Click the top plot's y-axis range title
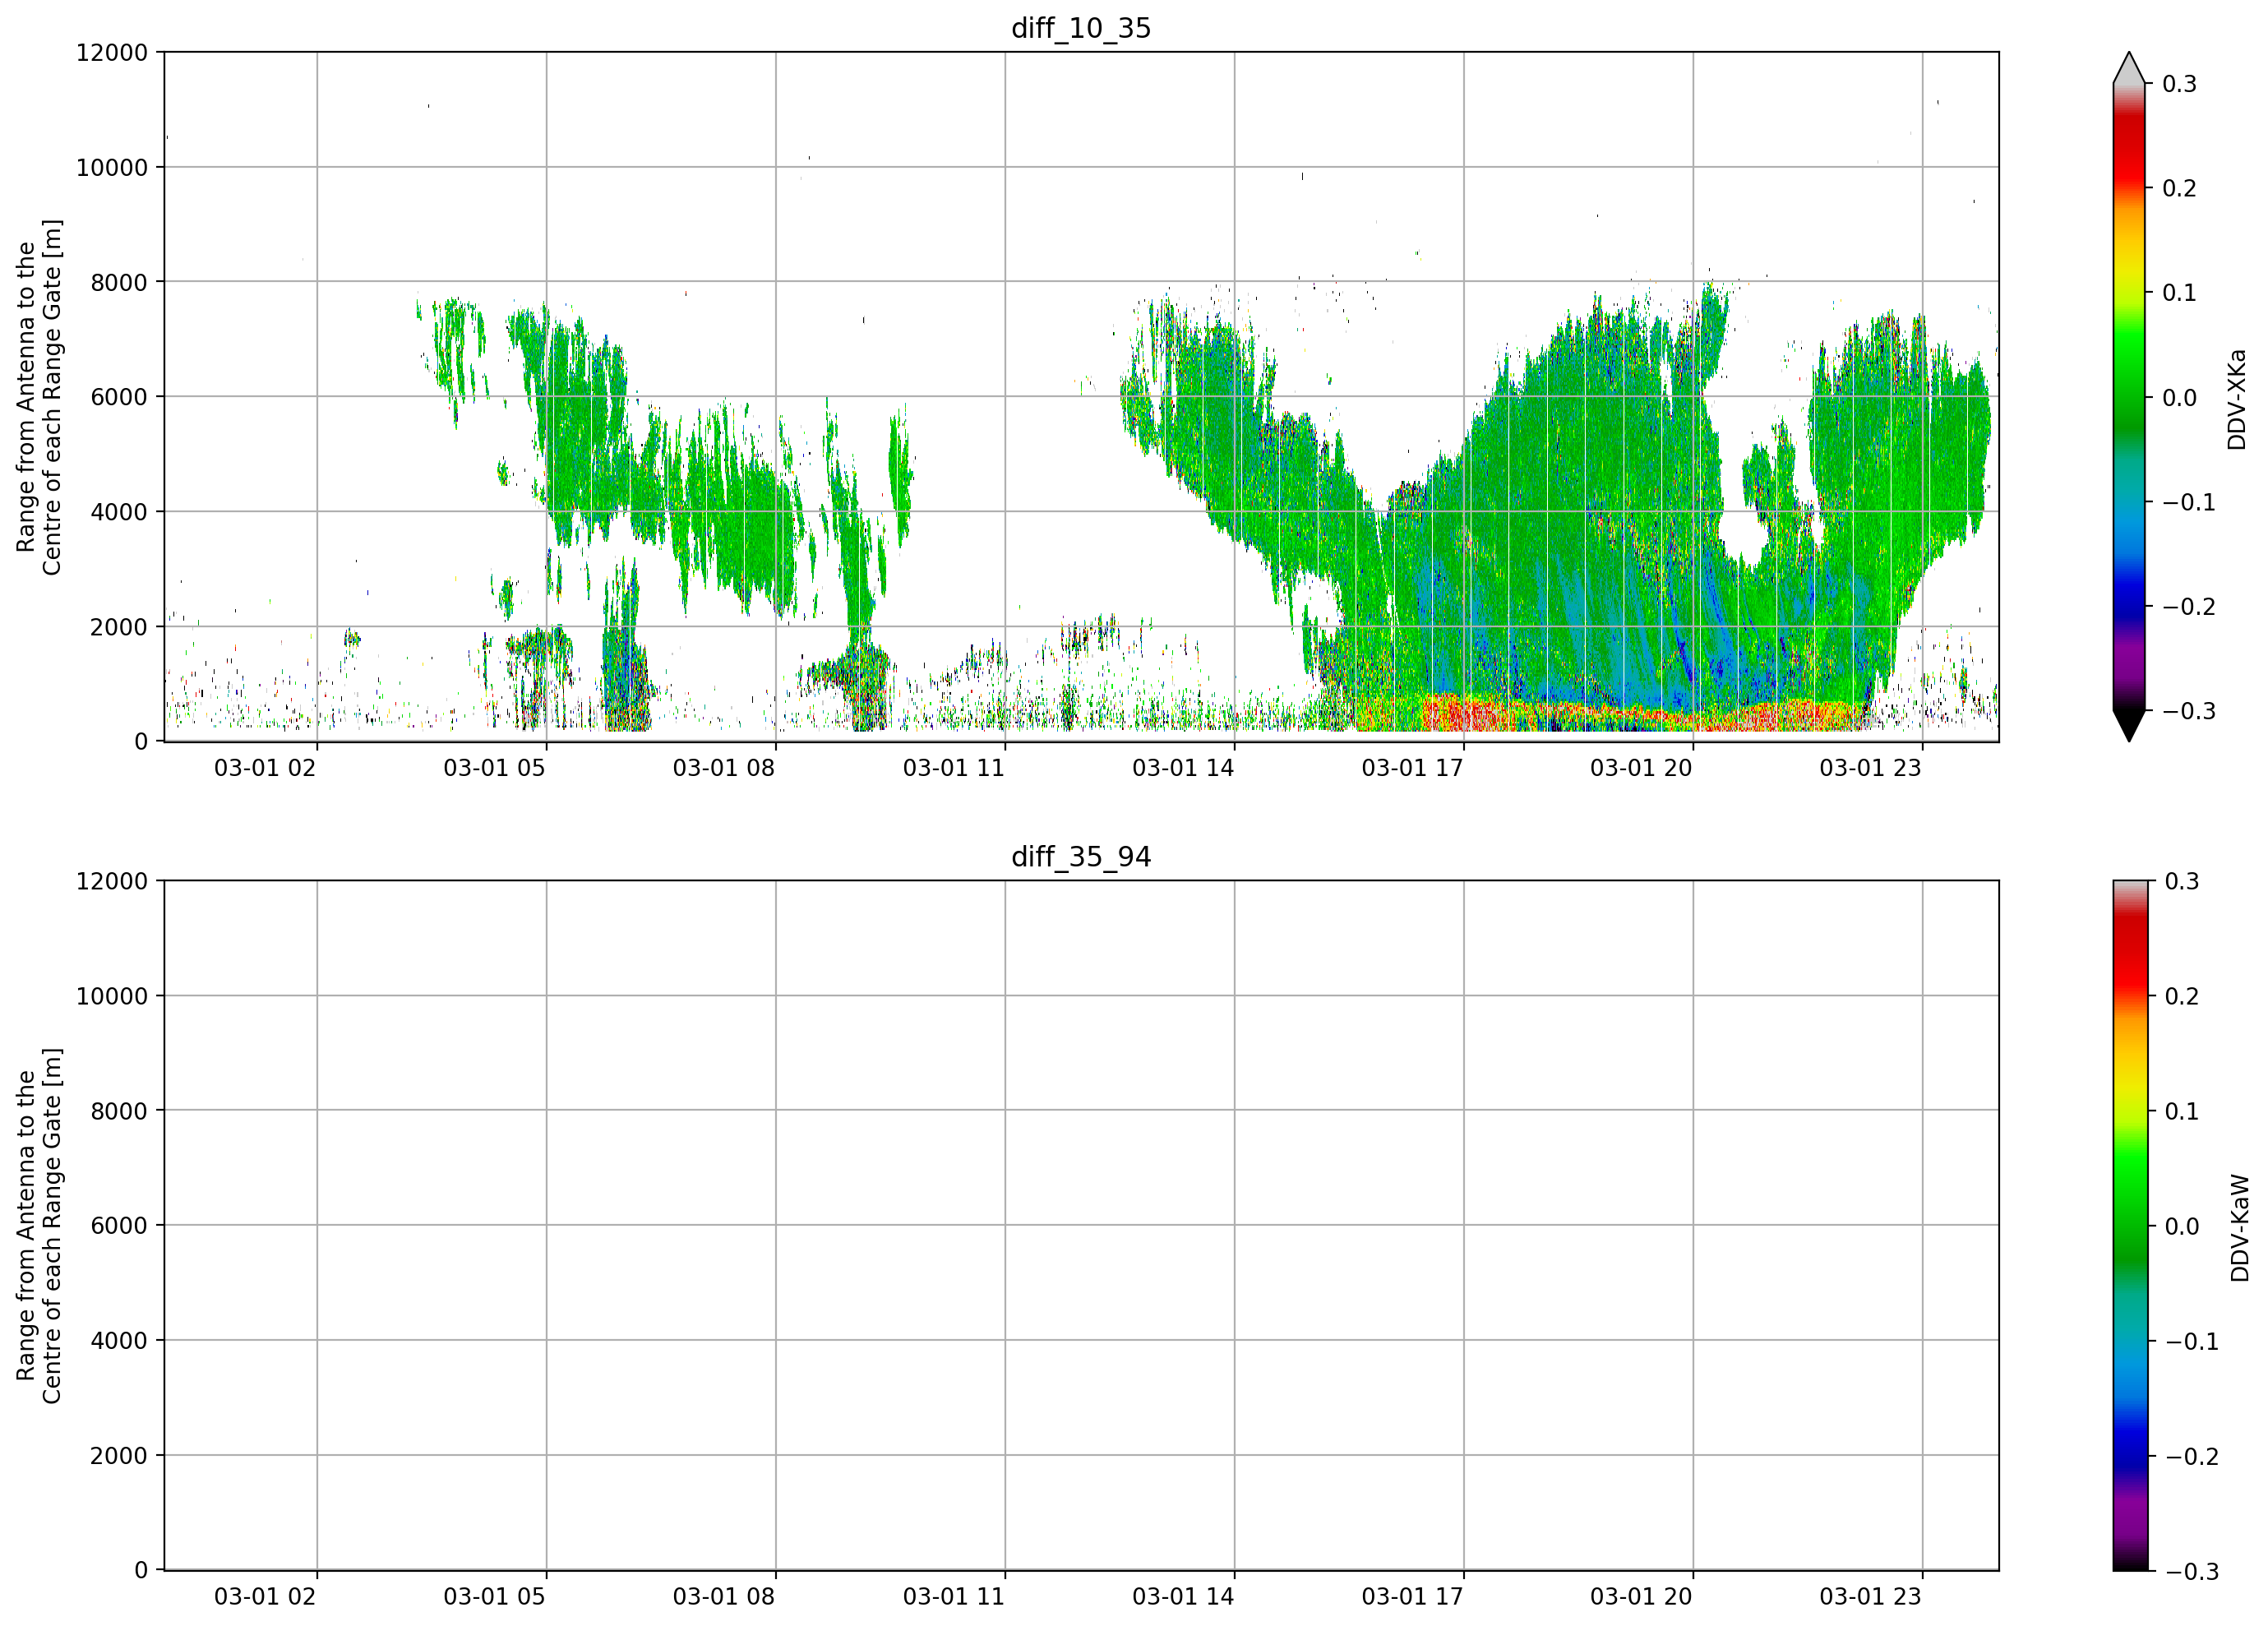 pyautogui.click(x=39, y=397)
